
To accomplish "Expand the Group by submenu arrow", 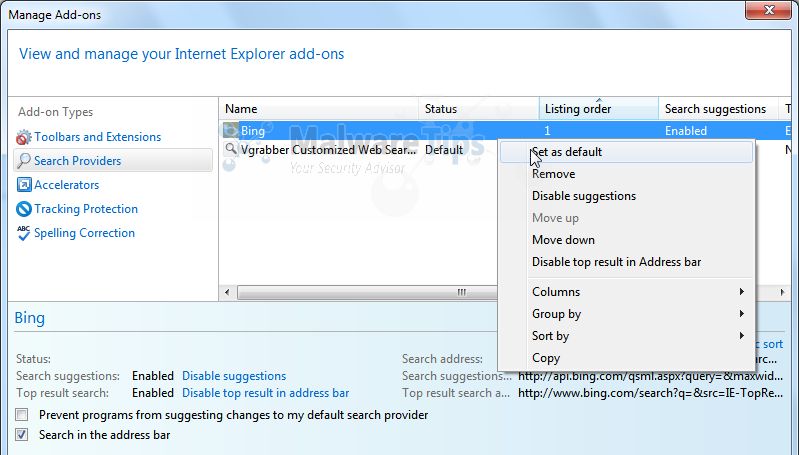I will 741,313.
